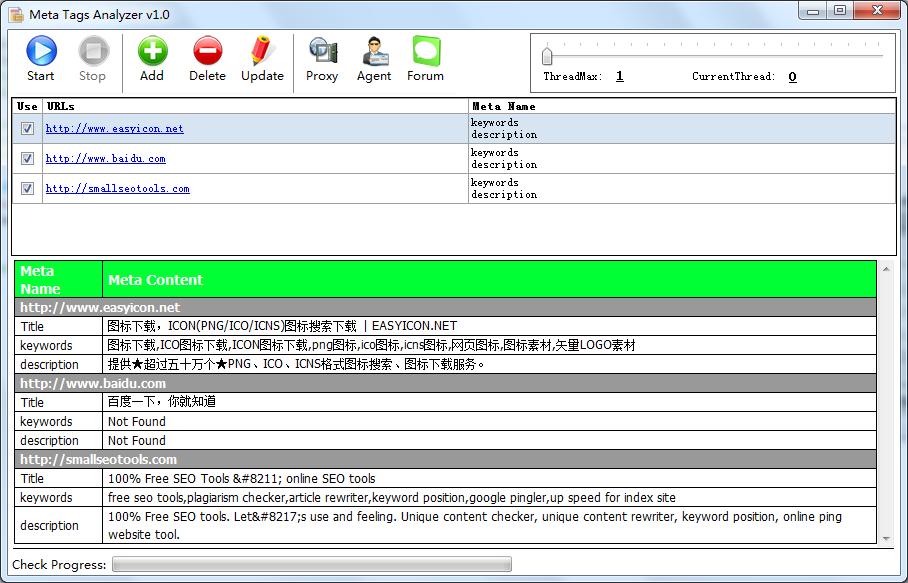Click the Meta Name column header
The height and width of the screenshot is (583, 908).
pos(682,106)
